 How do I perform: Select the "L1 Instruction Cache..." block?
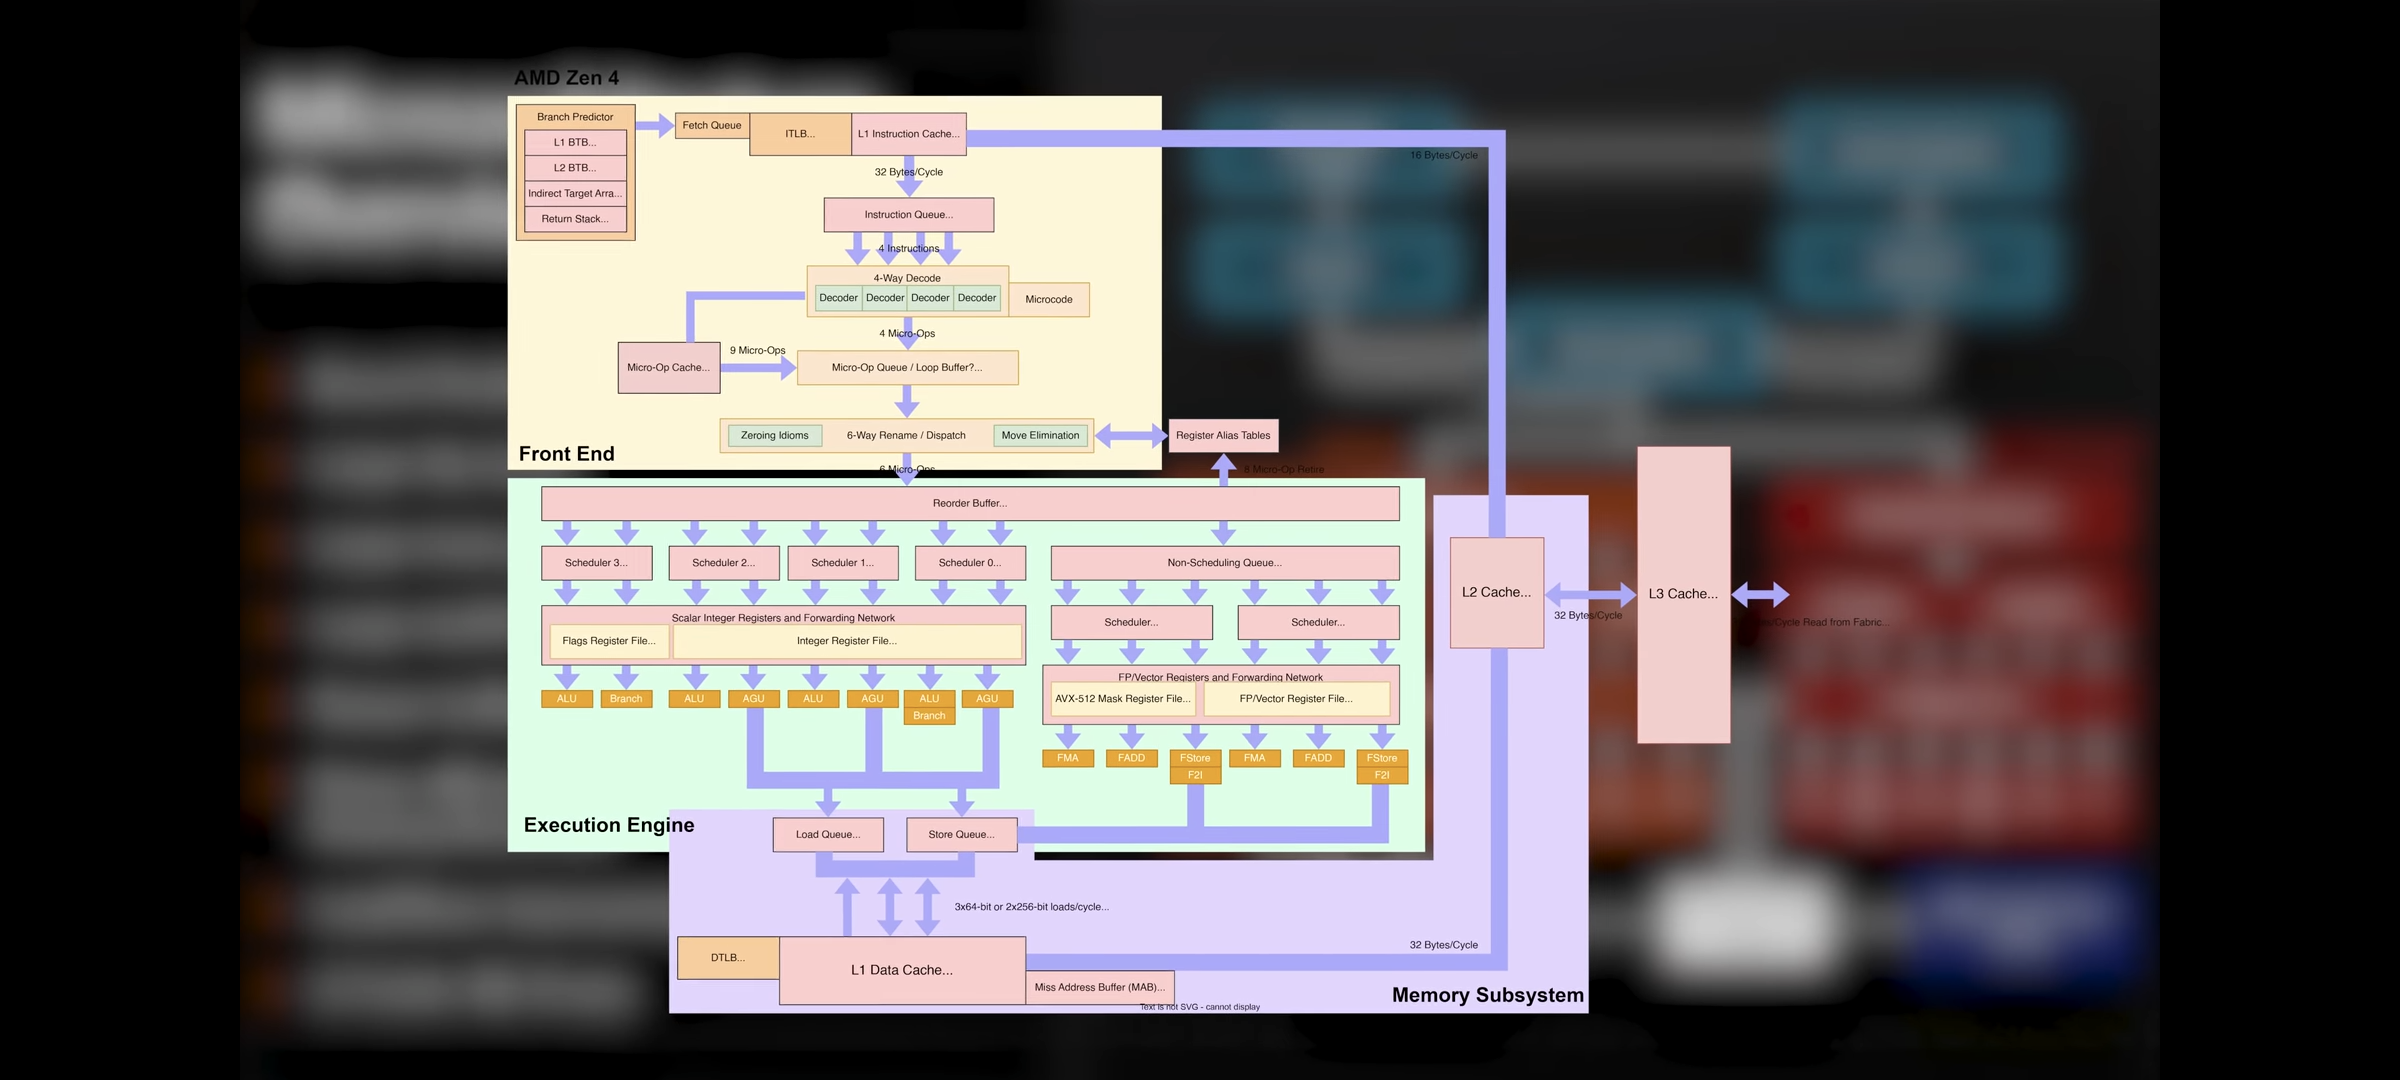pos(909,134)
